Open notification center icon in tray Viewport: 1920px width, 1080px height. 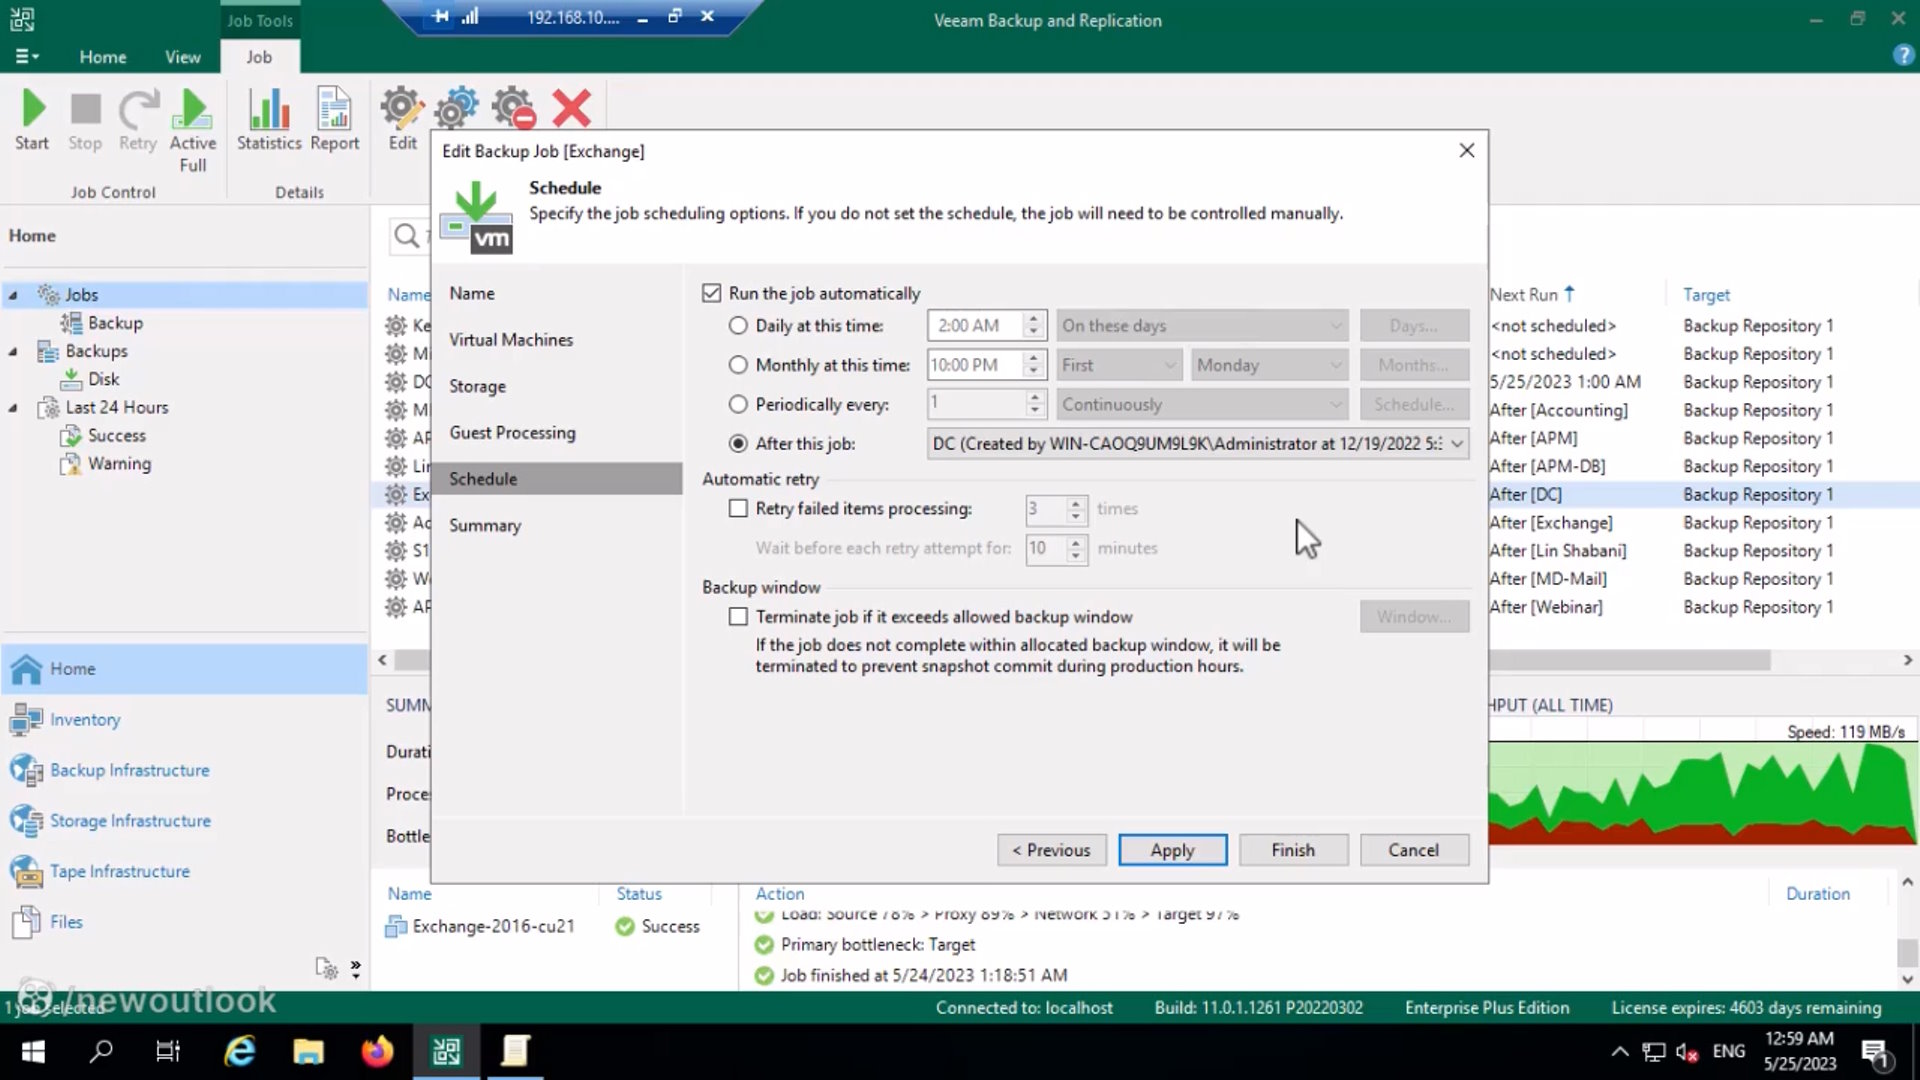[1874, 1052]
